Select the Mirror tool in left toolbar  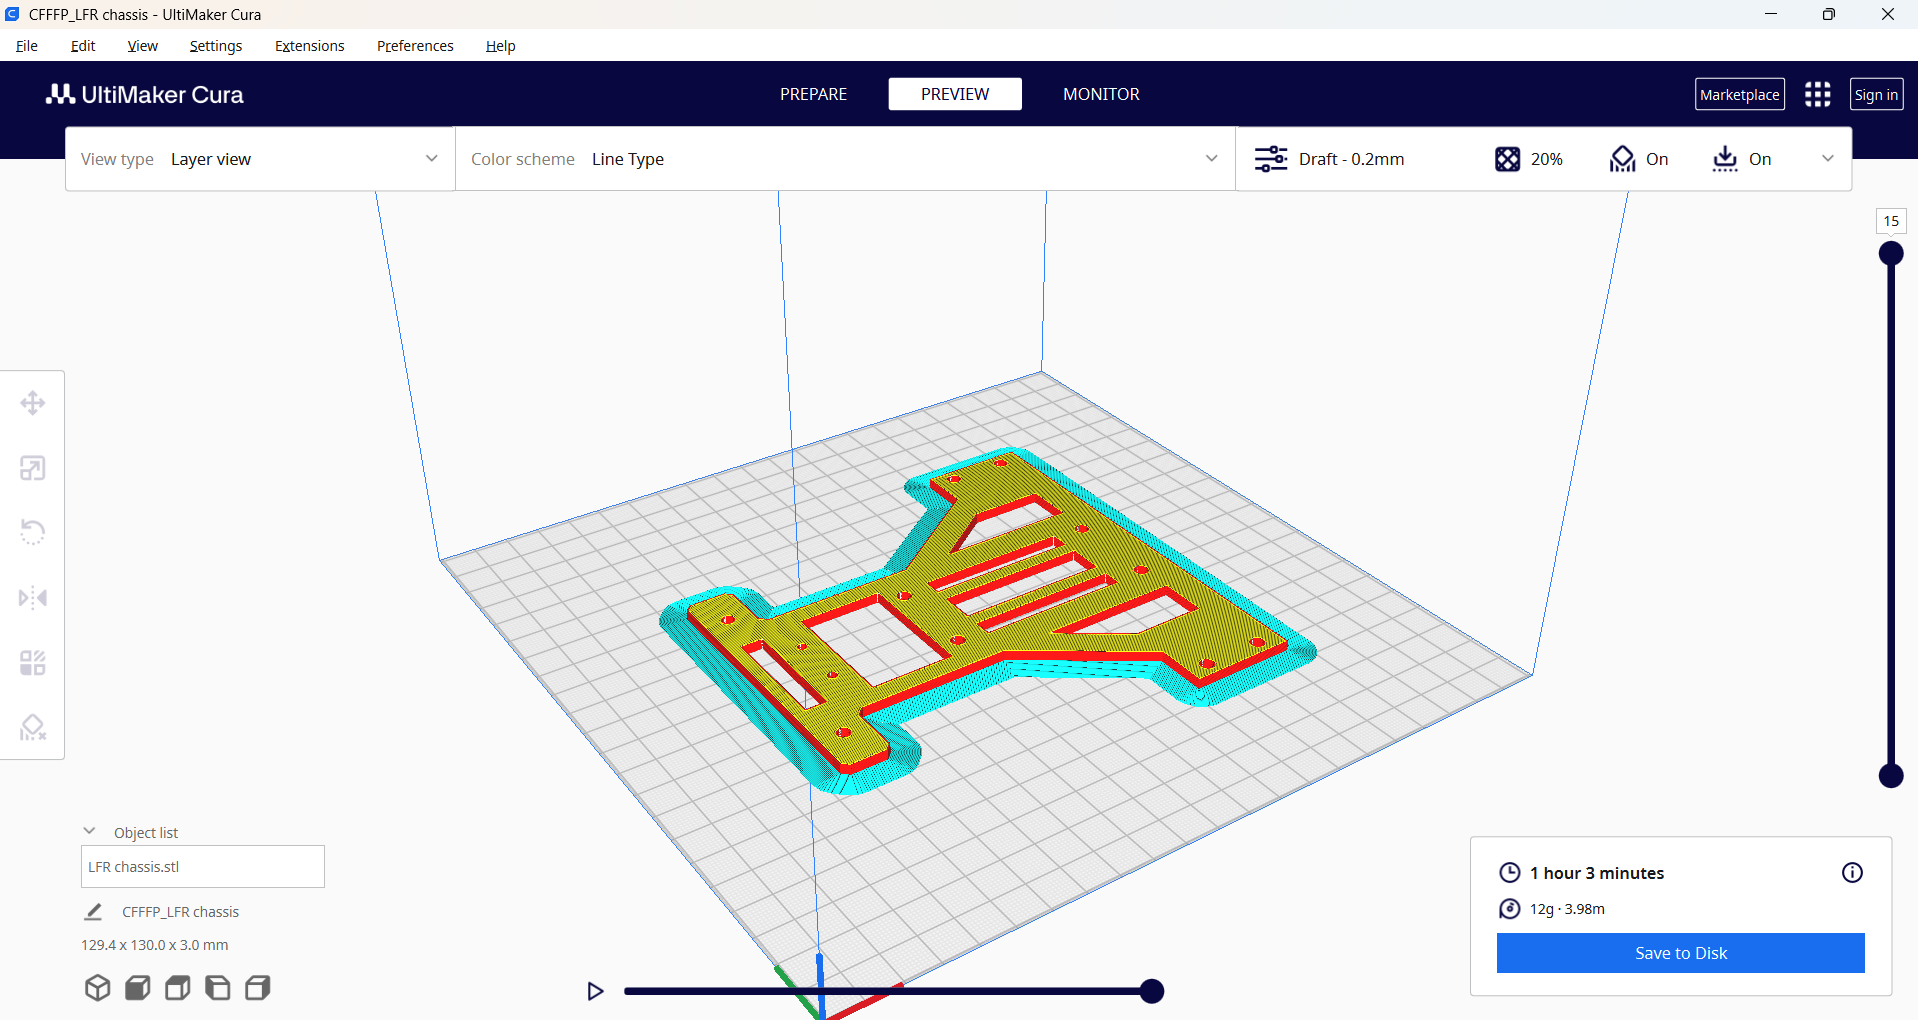(x=33, y=598)
